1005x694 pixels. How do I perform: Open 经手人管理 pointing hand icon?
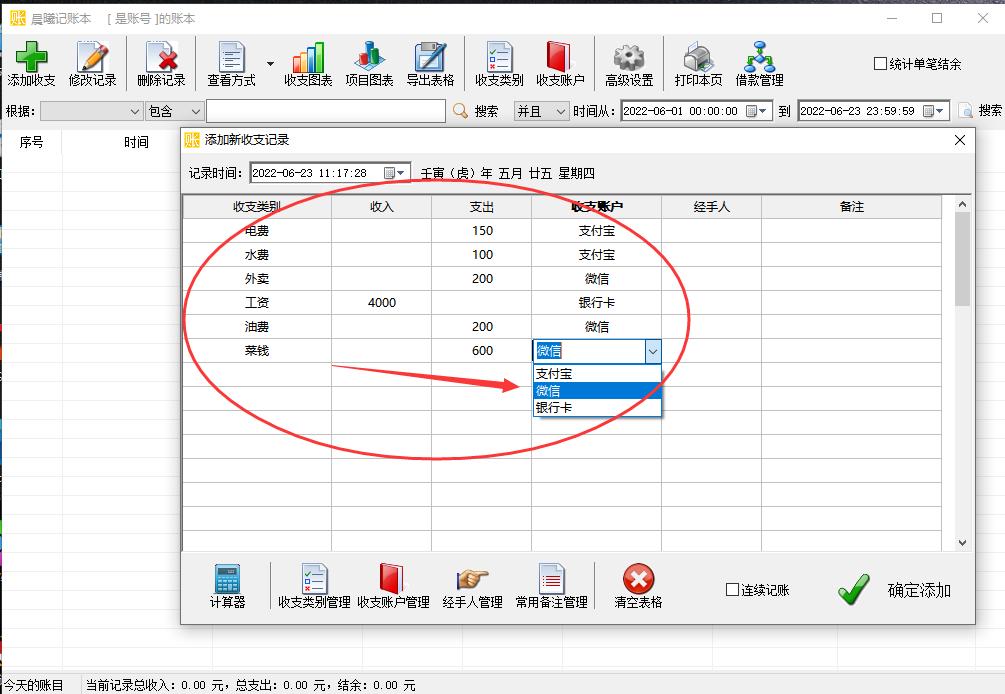[472, 579]
